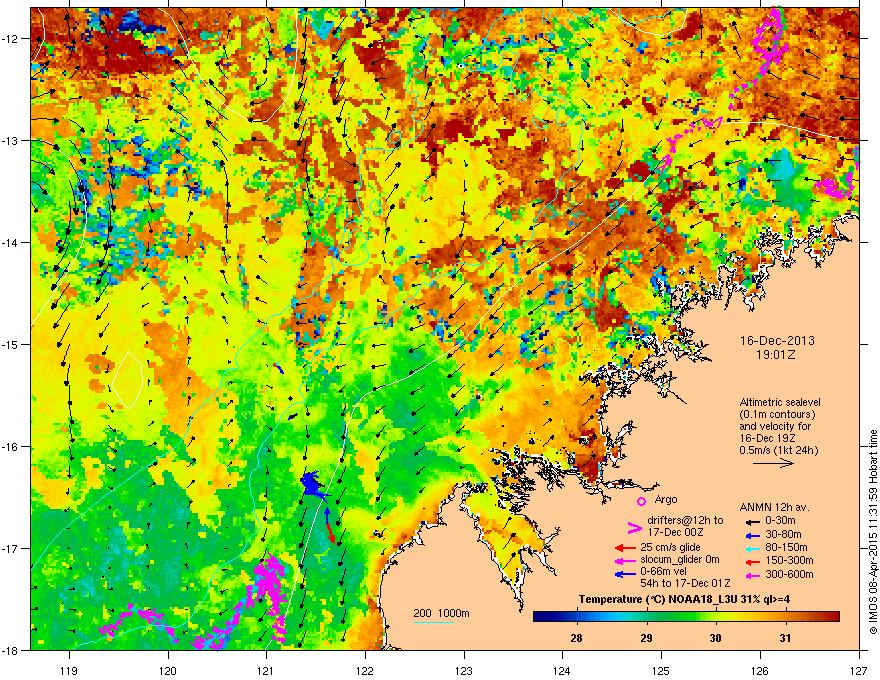Click the '(0.1m contours)' text

pyautogui.click(x=777, y=414)
